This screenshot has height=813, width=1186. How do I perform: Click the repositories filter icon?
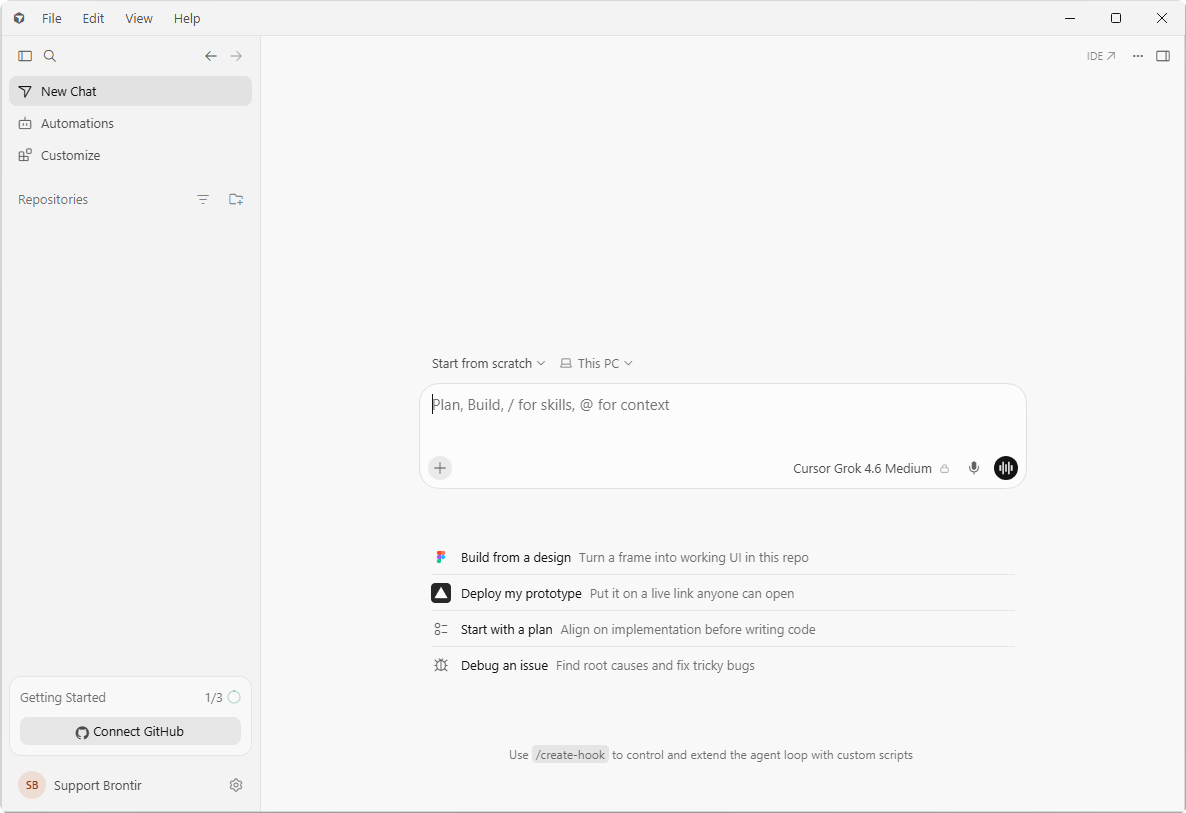203,200
